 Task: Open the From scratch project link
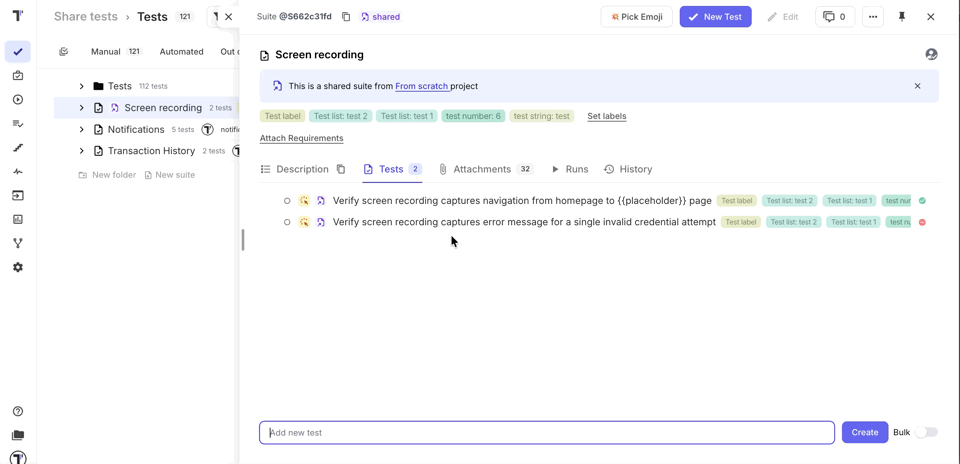point(421,87)
